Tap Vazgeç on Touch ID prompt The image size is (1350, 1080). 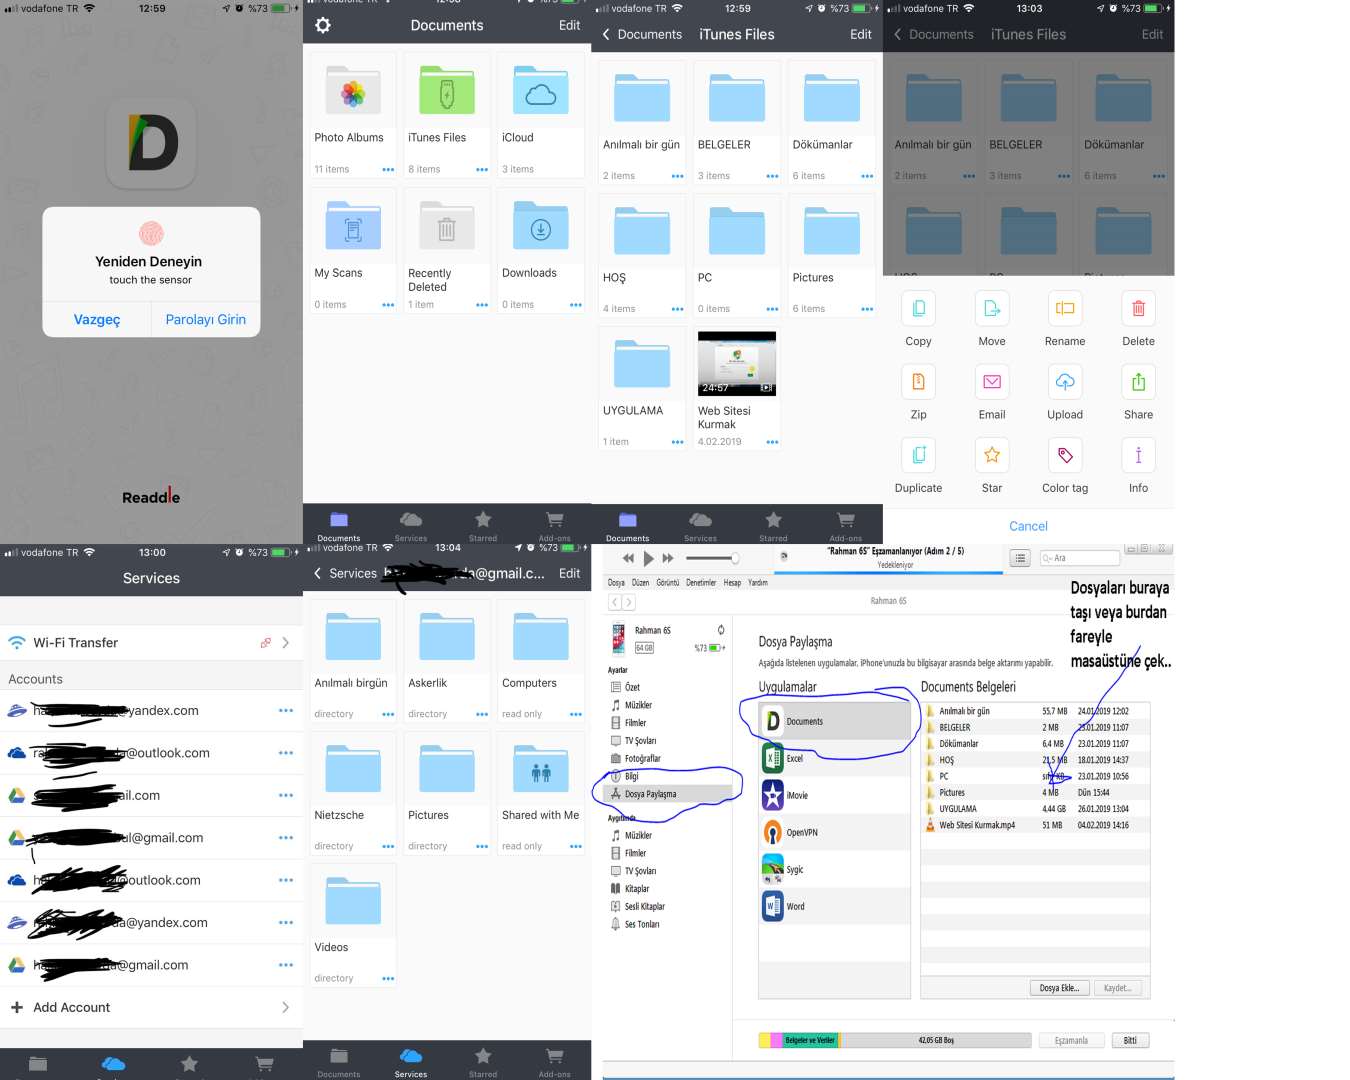(x=97, y=320)
